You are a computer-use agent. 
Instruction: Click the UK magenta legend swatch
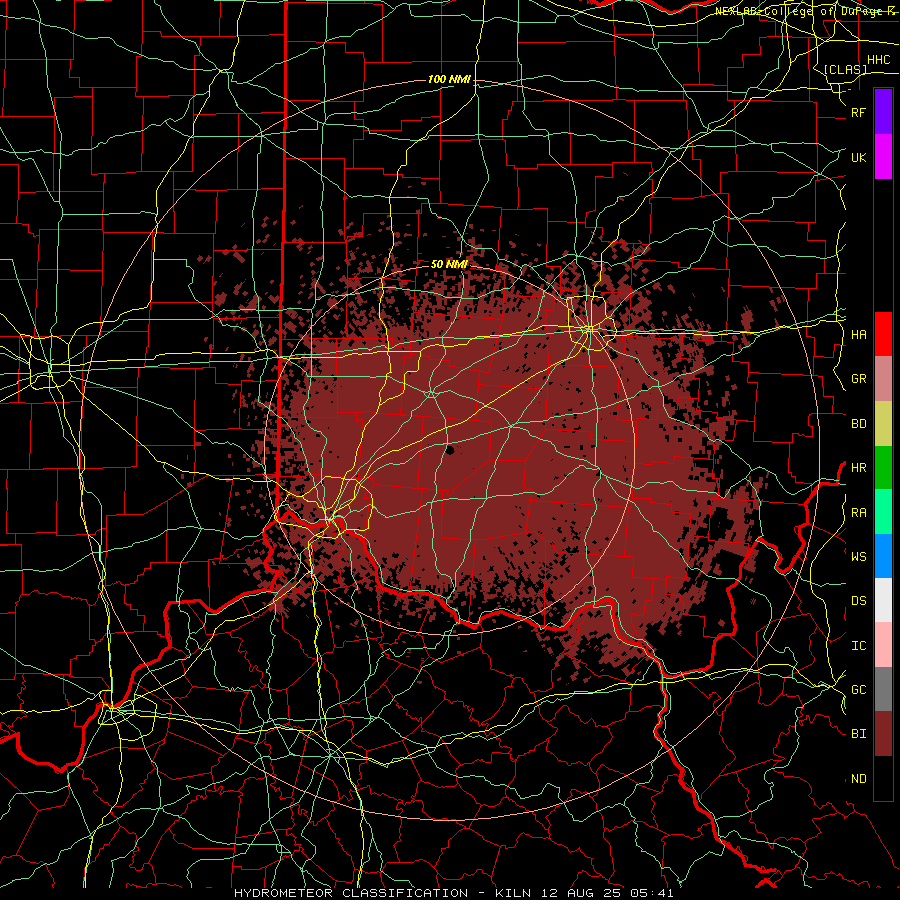[883, 157]
